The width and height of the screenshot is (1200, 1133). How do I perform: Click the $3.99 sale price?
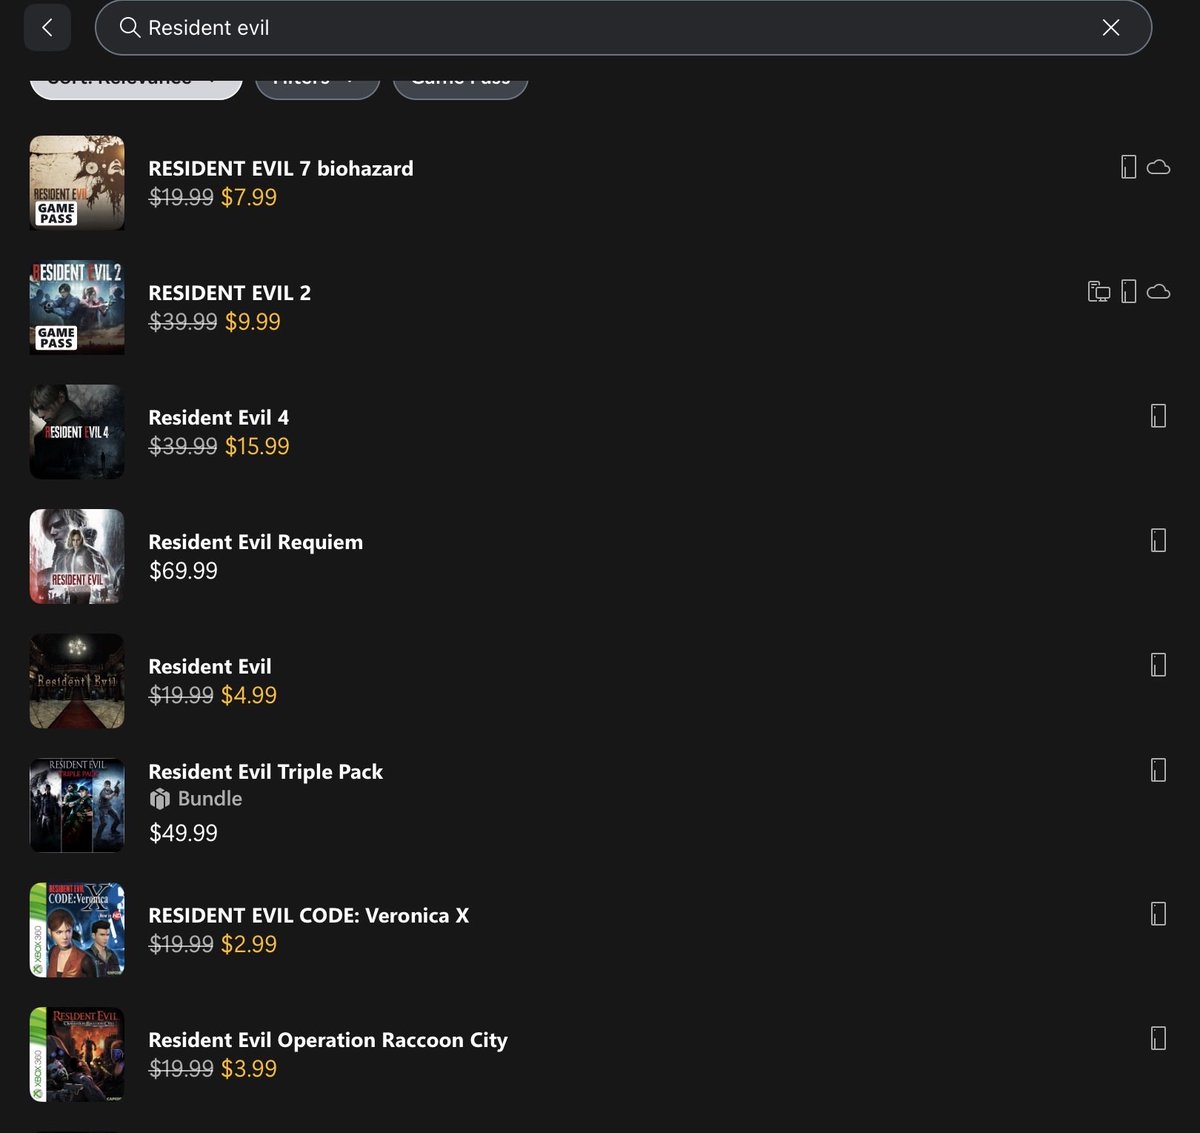click(x=249, y=1069)
